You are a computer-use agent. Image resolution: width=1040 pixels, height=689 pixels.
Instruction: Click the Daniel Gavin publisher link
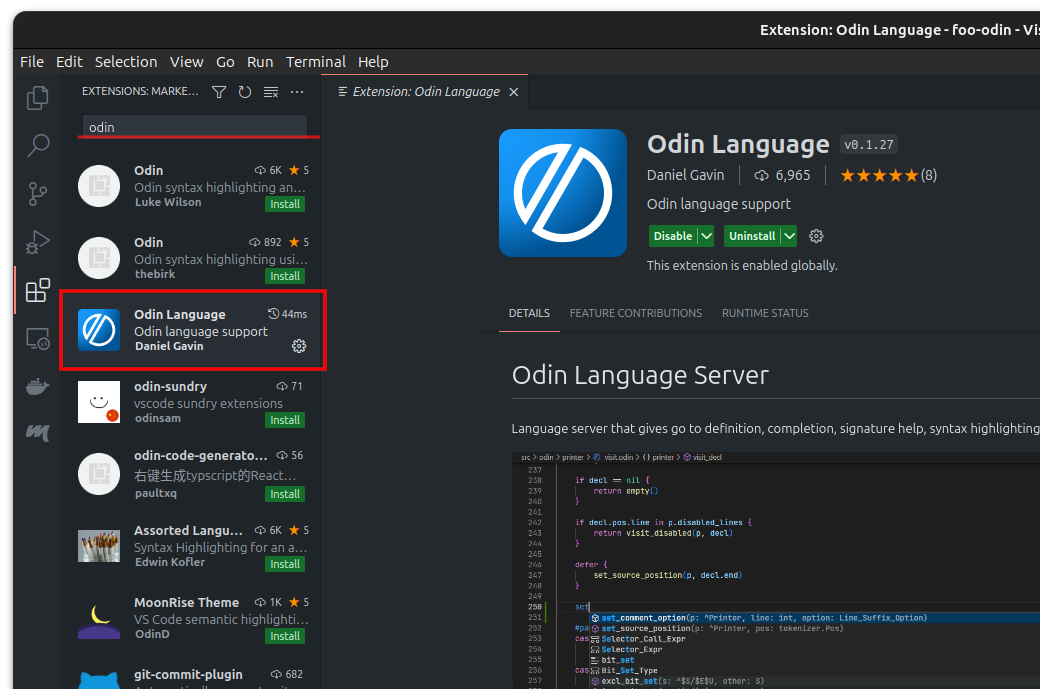pos(685,175)
